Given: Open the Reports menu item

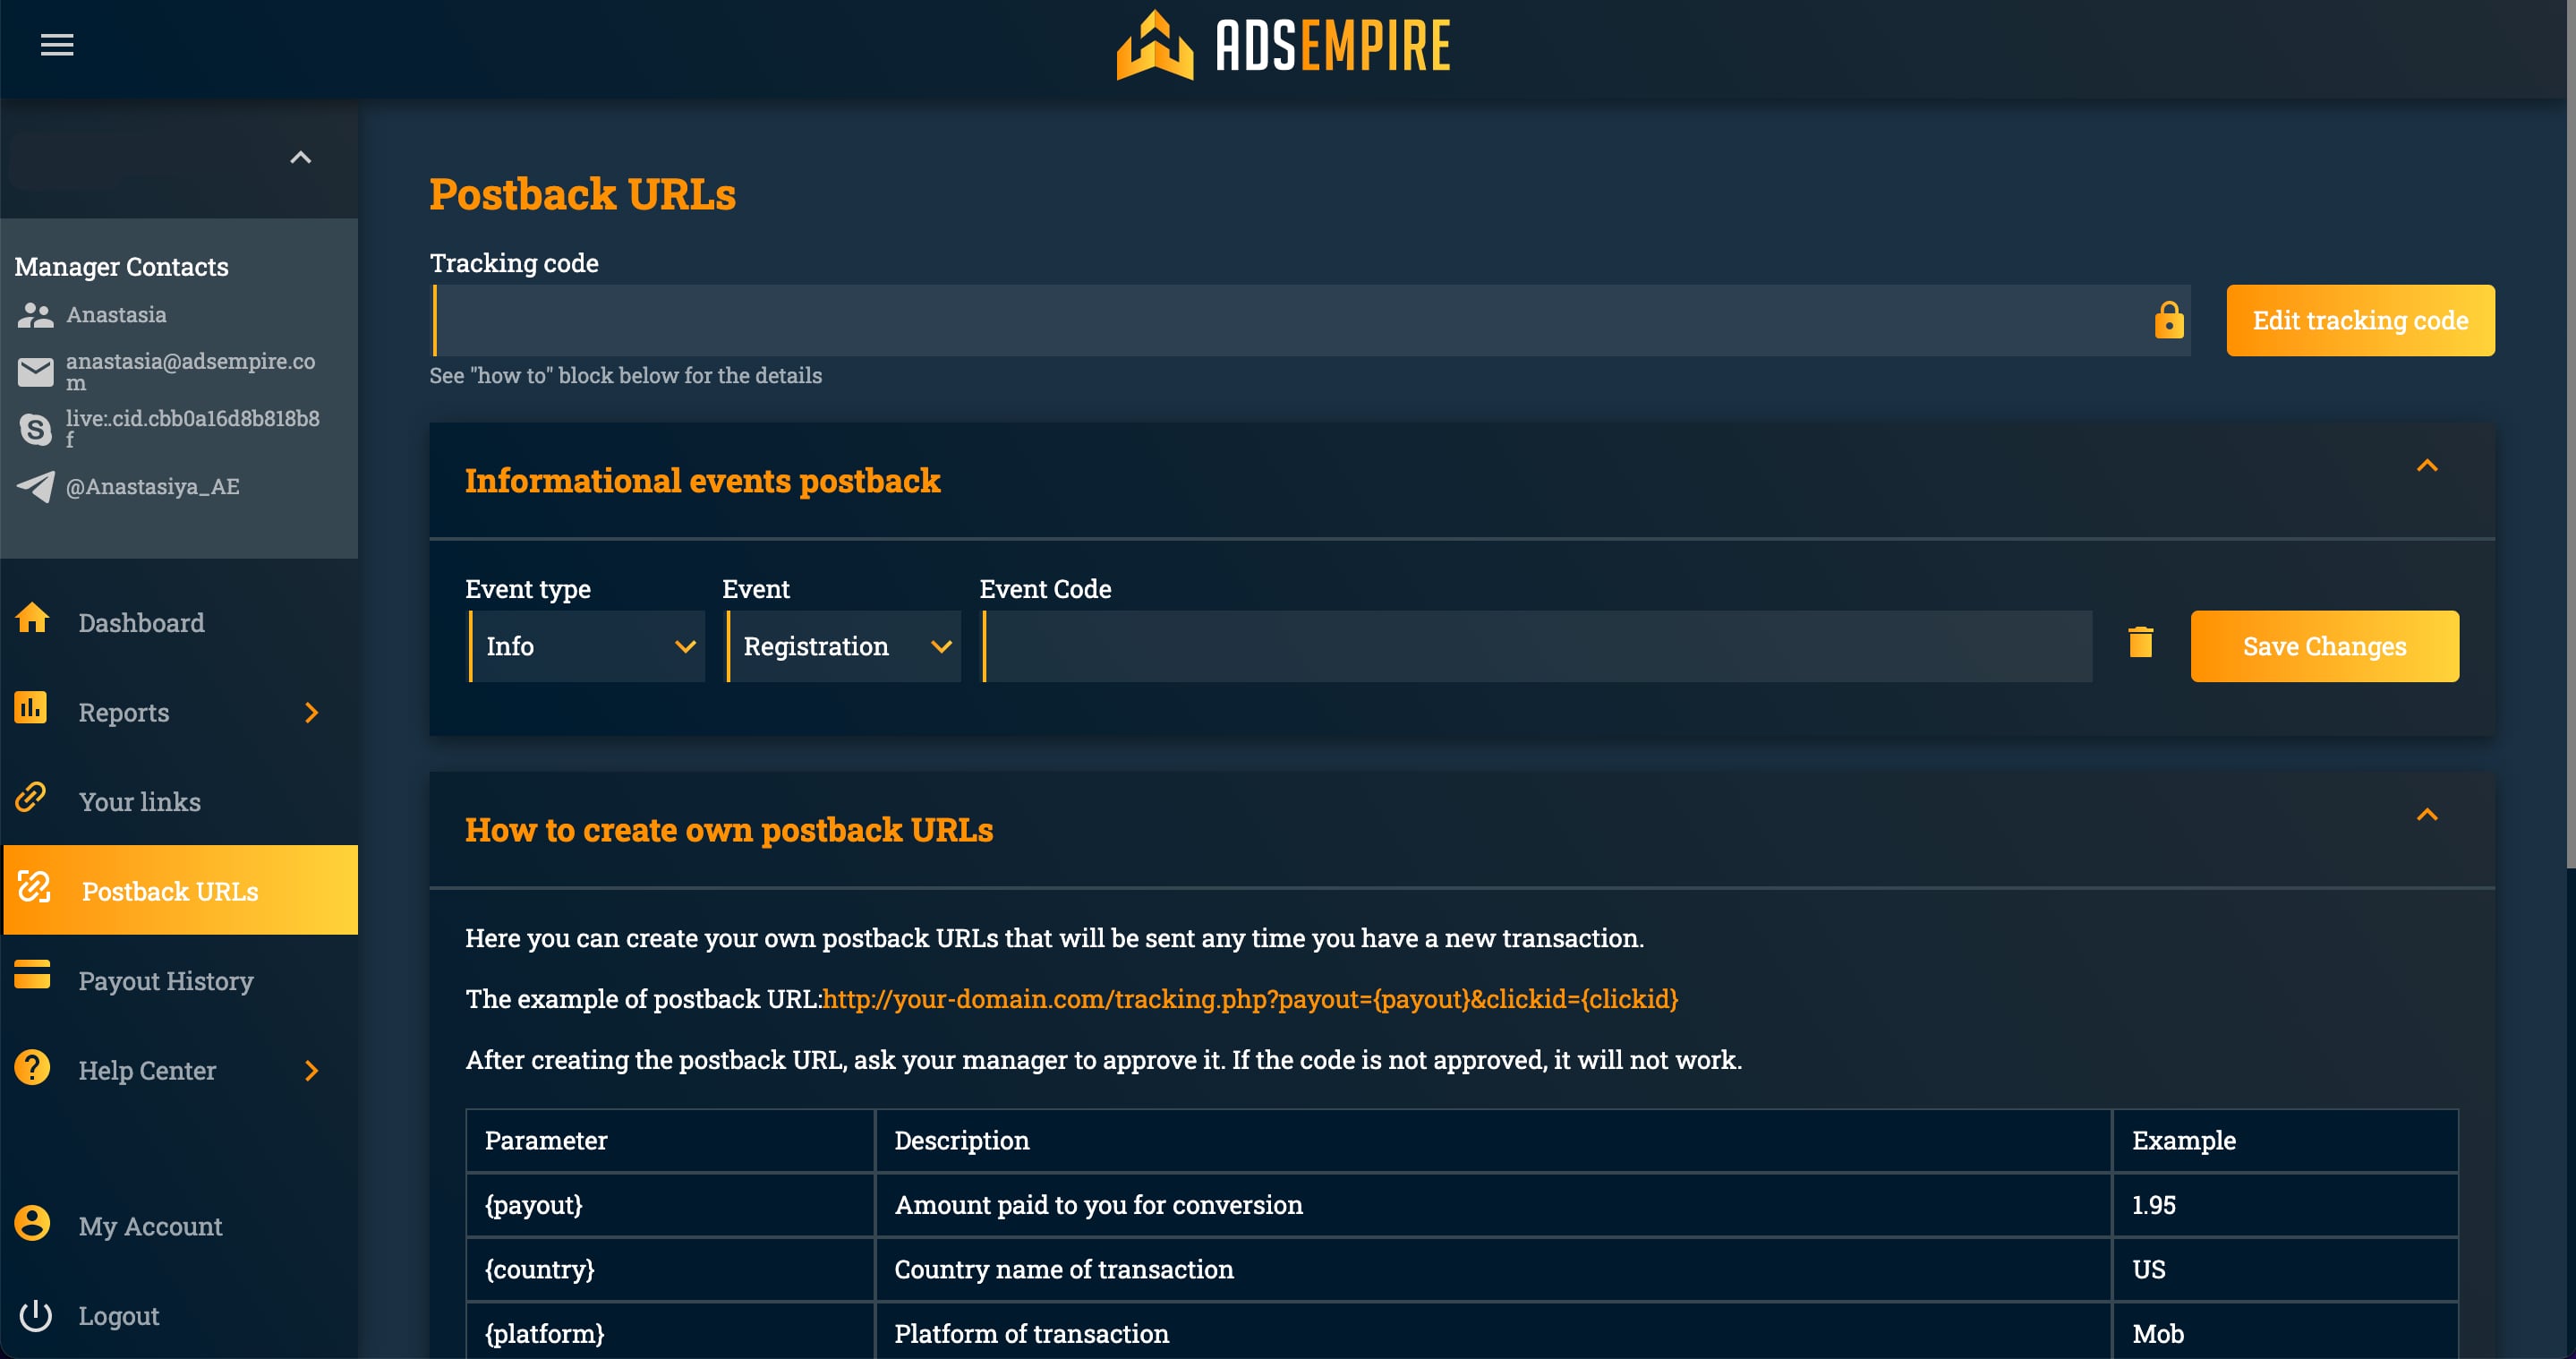Looking at the screenshot, I should 124,712.
